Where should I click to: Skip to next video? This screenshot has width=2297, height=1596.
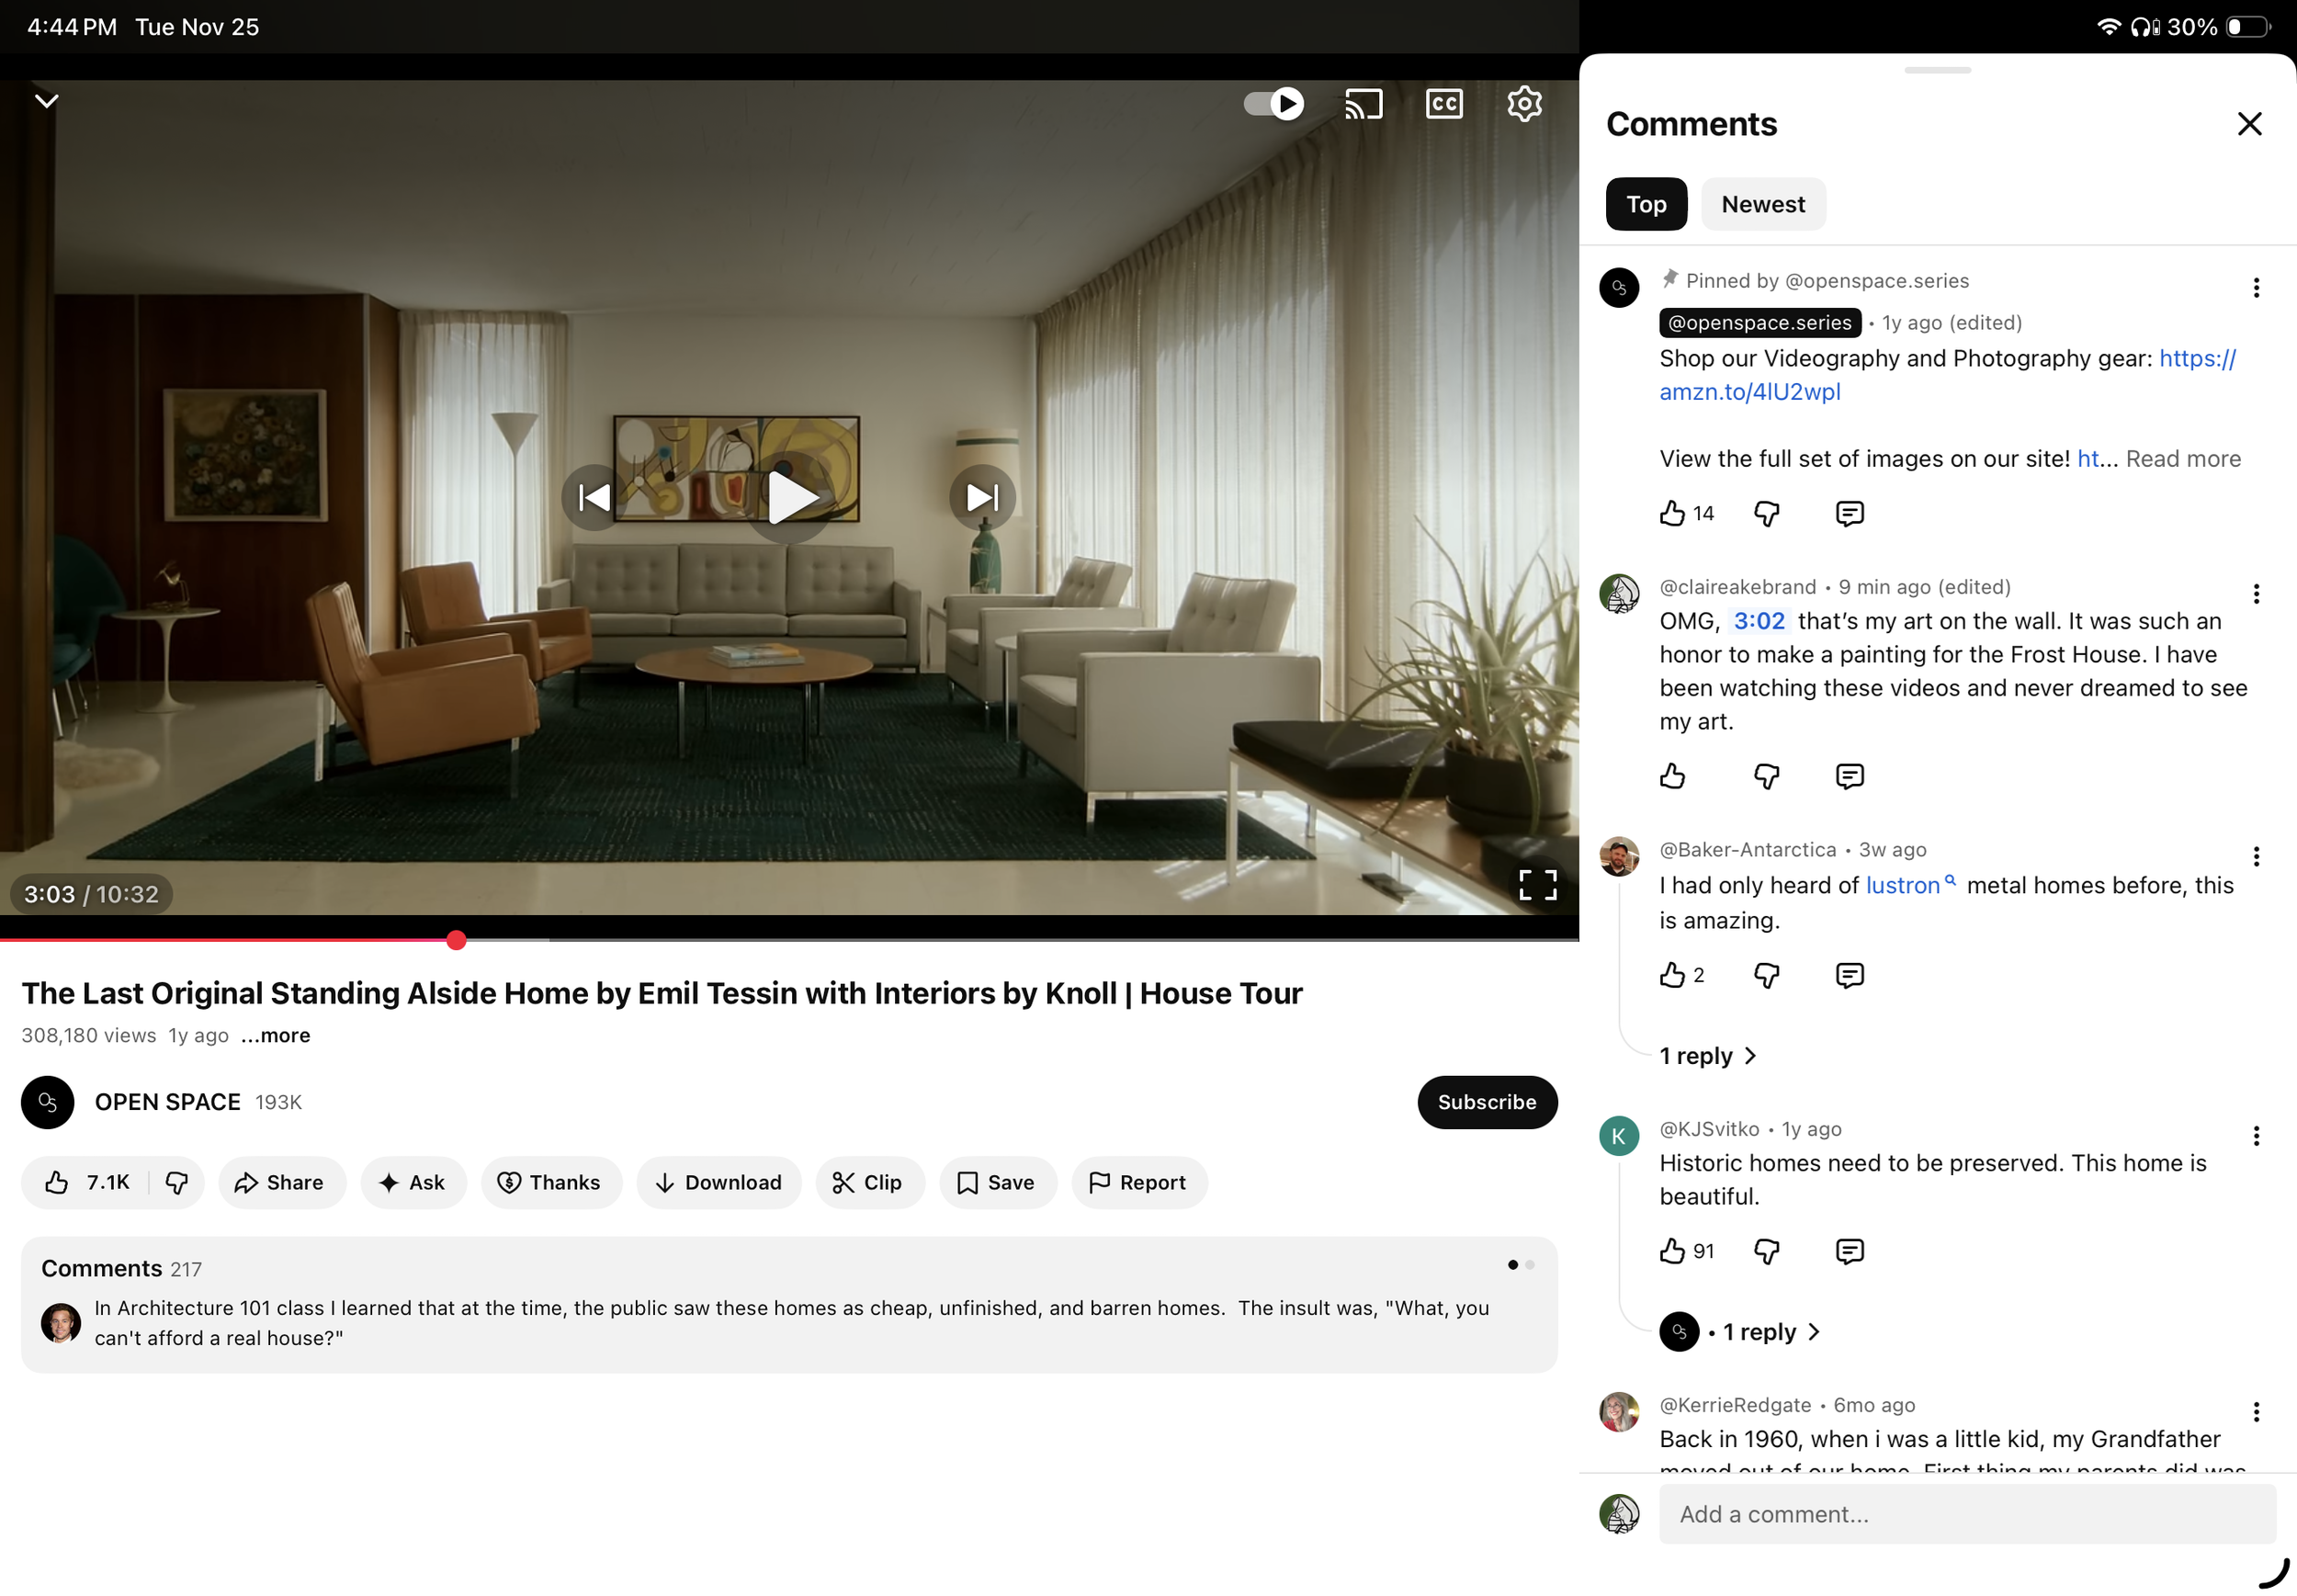point(982,497)
